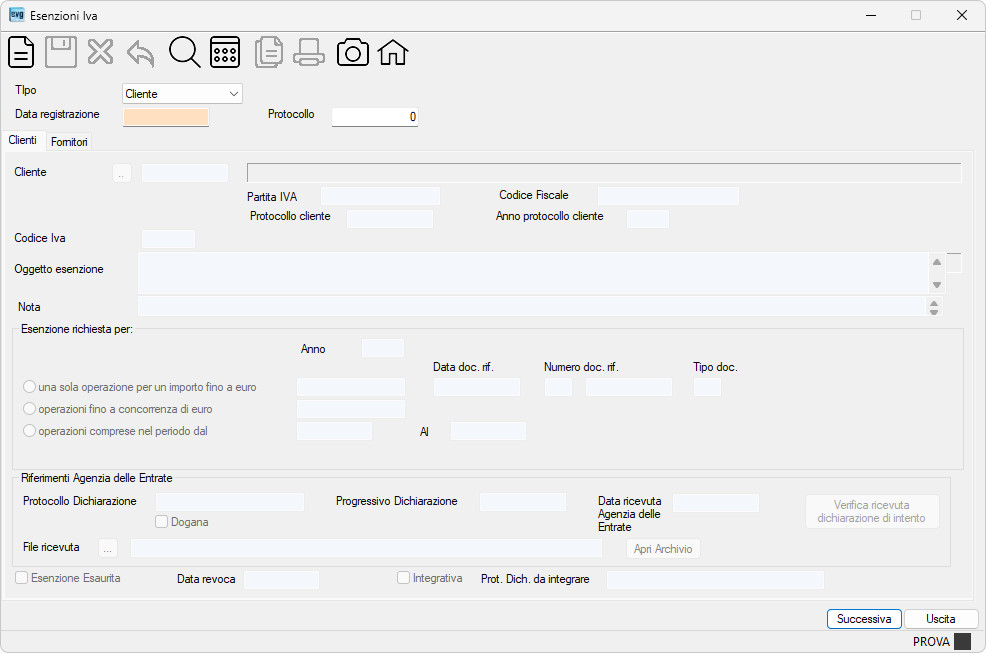This screenshot has height=653, width=986.
Task: Toggle the Dogana checkbox
Action: tap(162, 522)
